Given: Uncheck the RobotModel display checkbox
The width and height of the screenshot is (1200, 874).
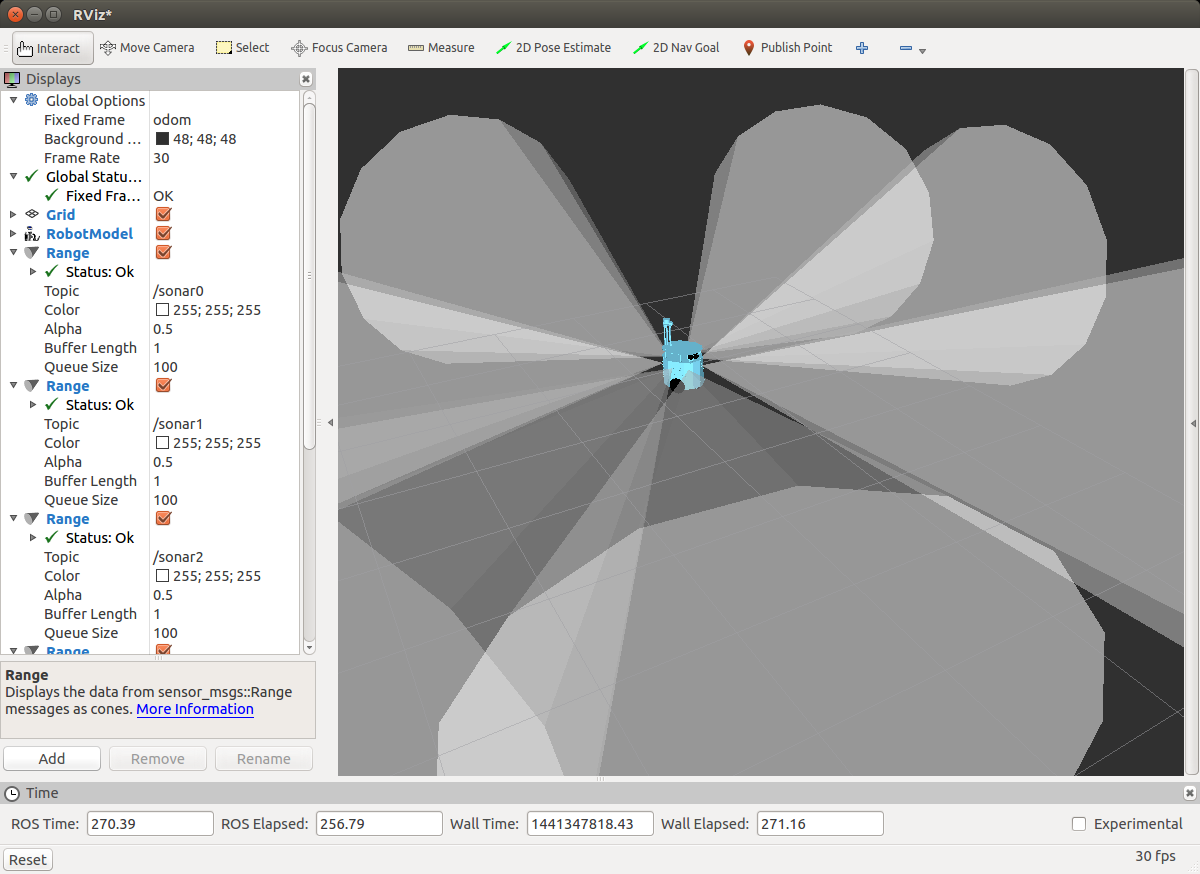Looking at the screenshot, I should pyautogui.click(x=164, y=234).
